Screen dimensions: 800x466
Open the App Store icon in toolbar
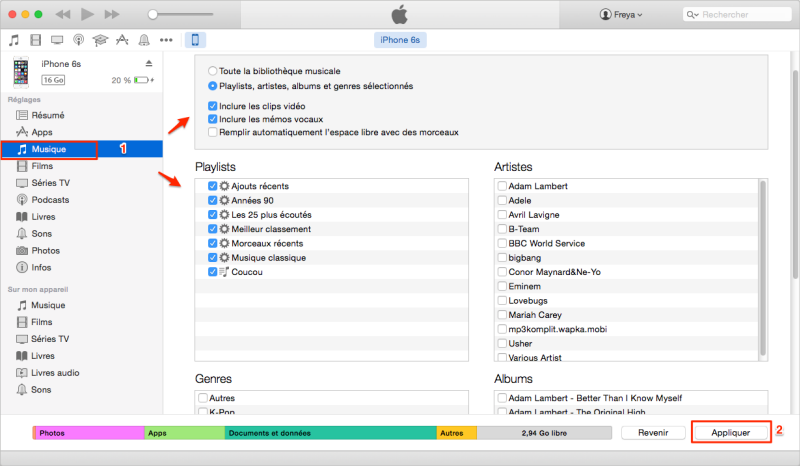122,40
